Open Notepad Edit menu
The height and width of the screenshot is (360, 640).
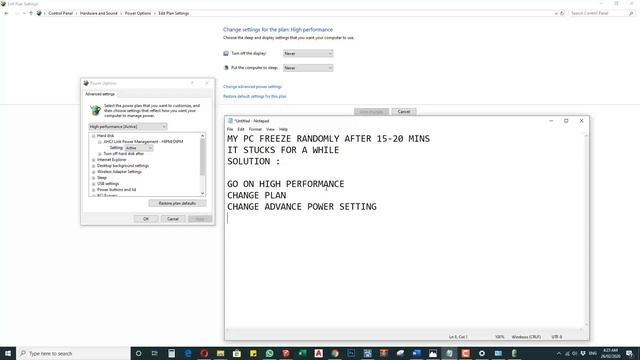241,129
